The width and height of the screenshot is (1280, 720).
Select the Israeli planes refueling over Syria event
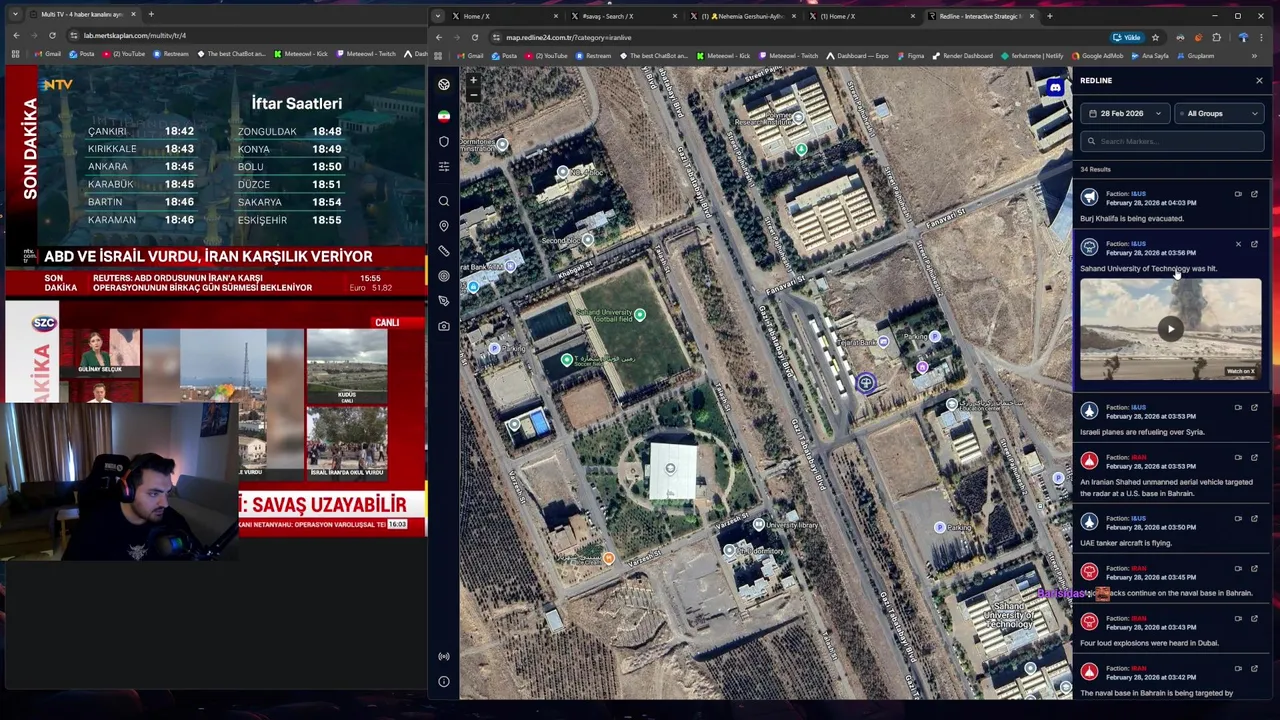click(x=1171, y=420)
